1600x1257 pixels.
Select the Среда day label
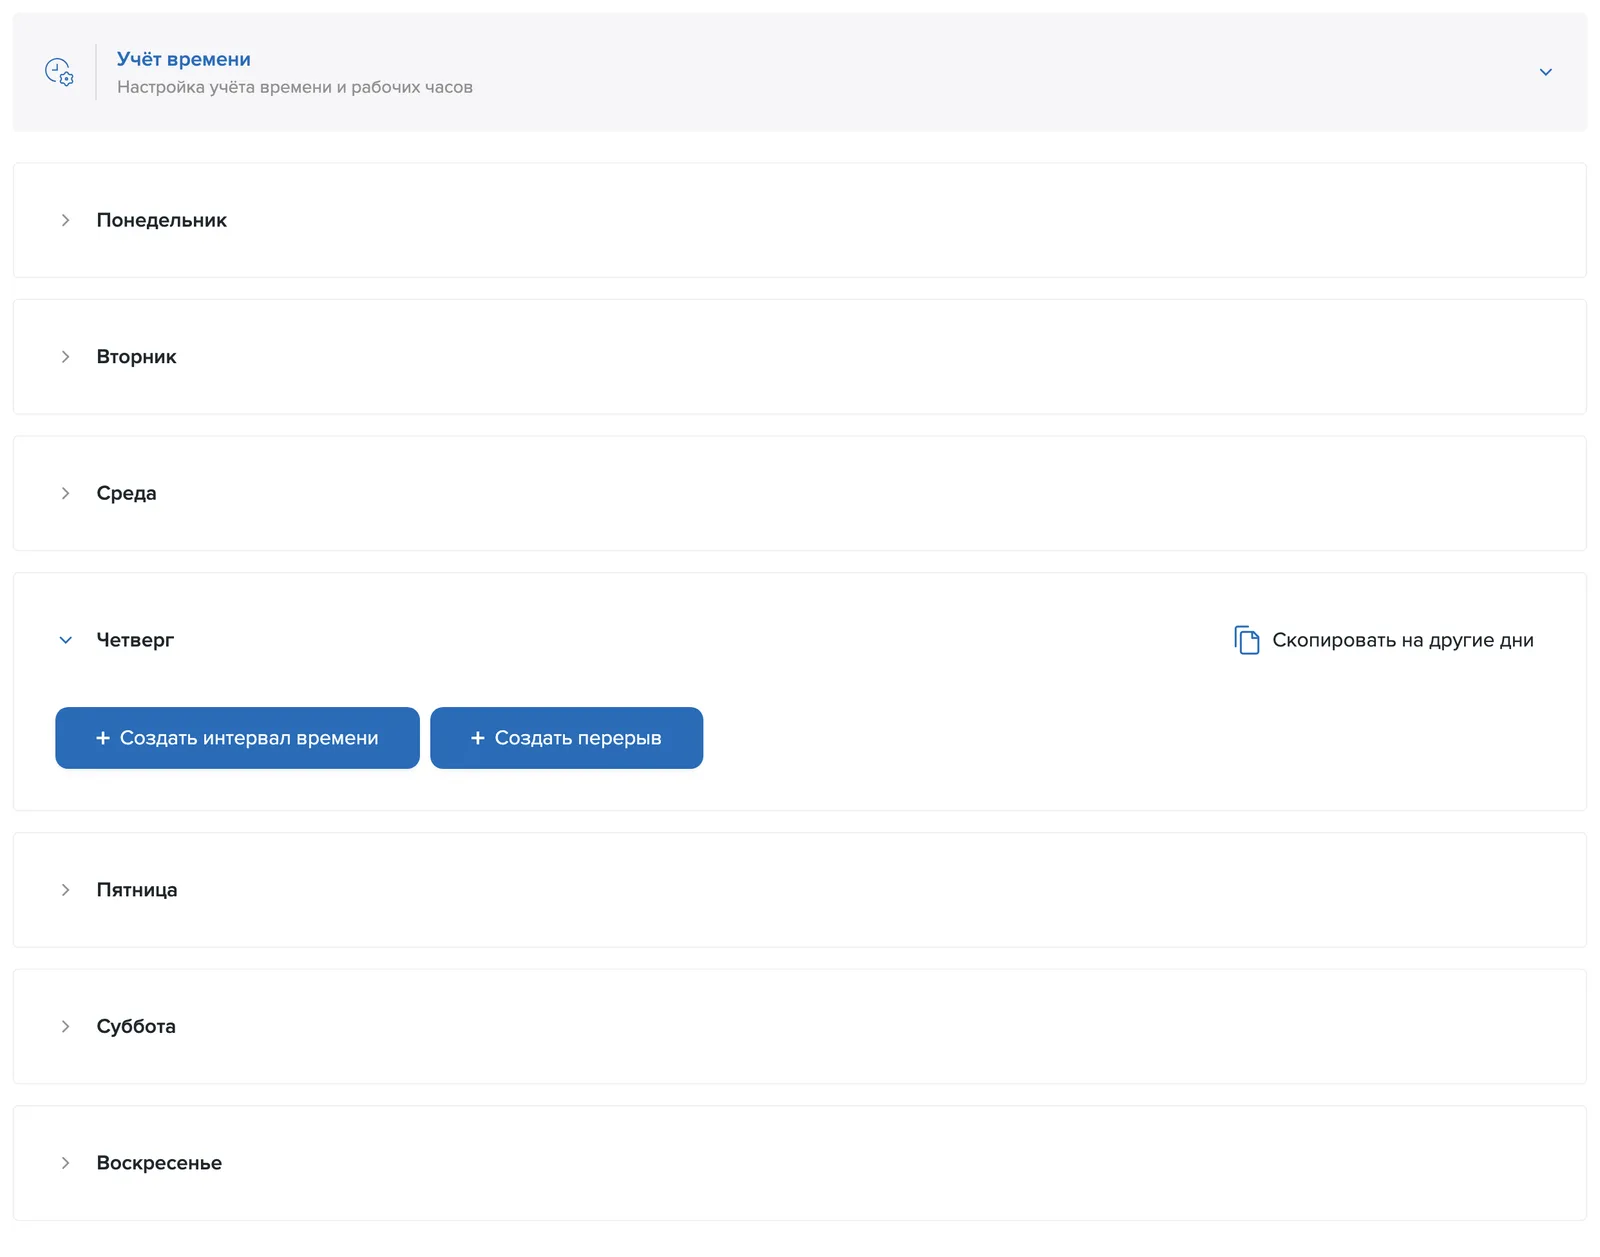pyautogui.click(x=127, y=493)
